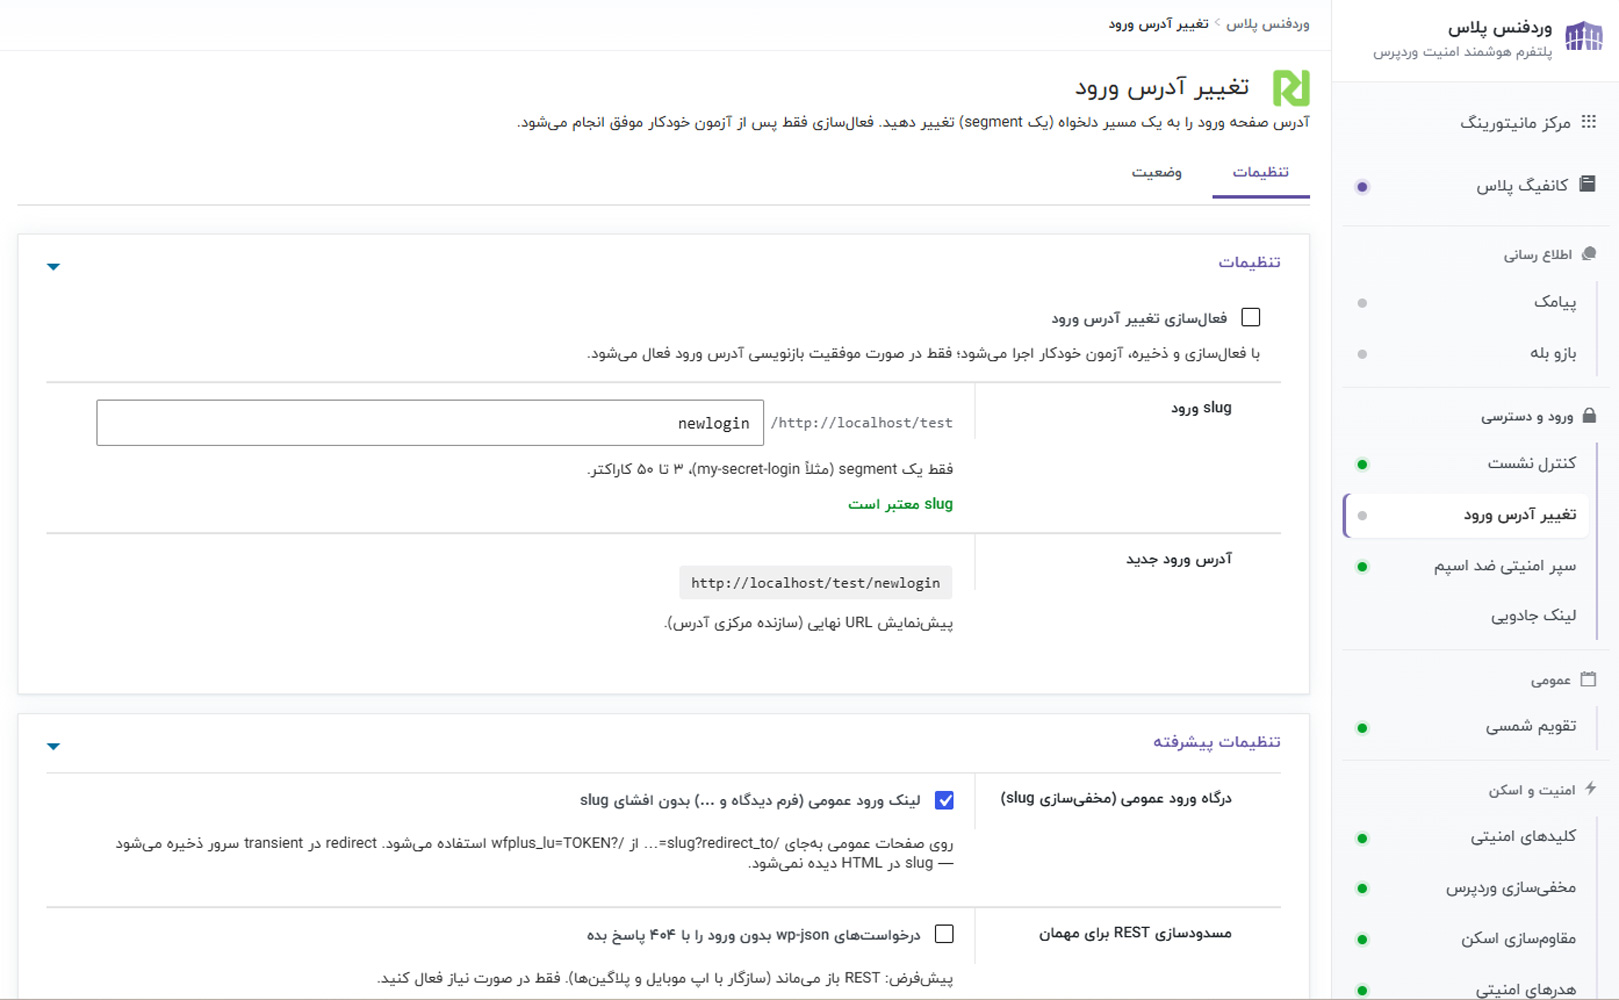This screenshot has width=1619, height=1000.
Task: Check the wp-json ۴۰۴ response checkbox
Action: click(x=944, y=934)
